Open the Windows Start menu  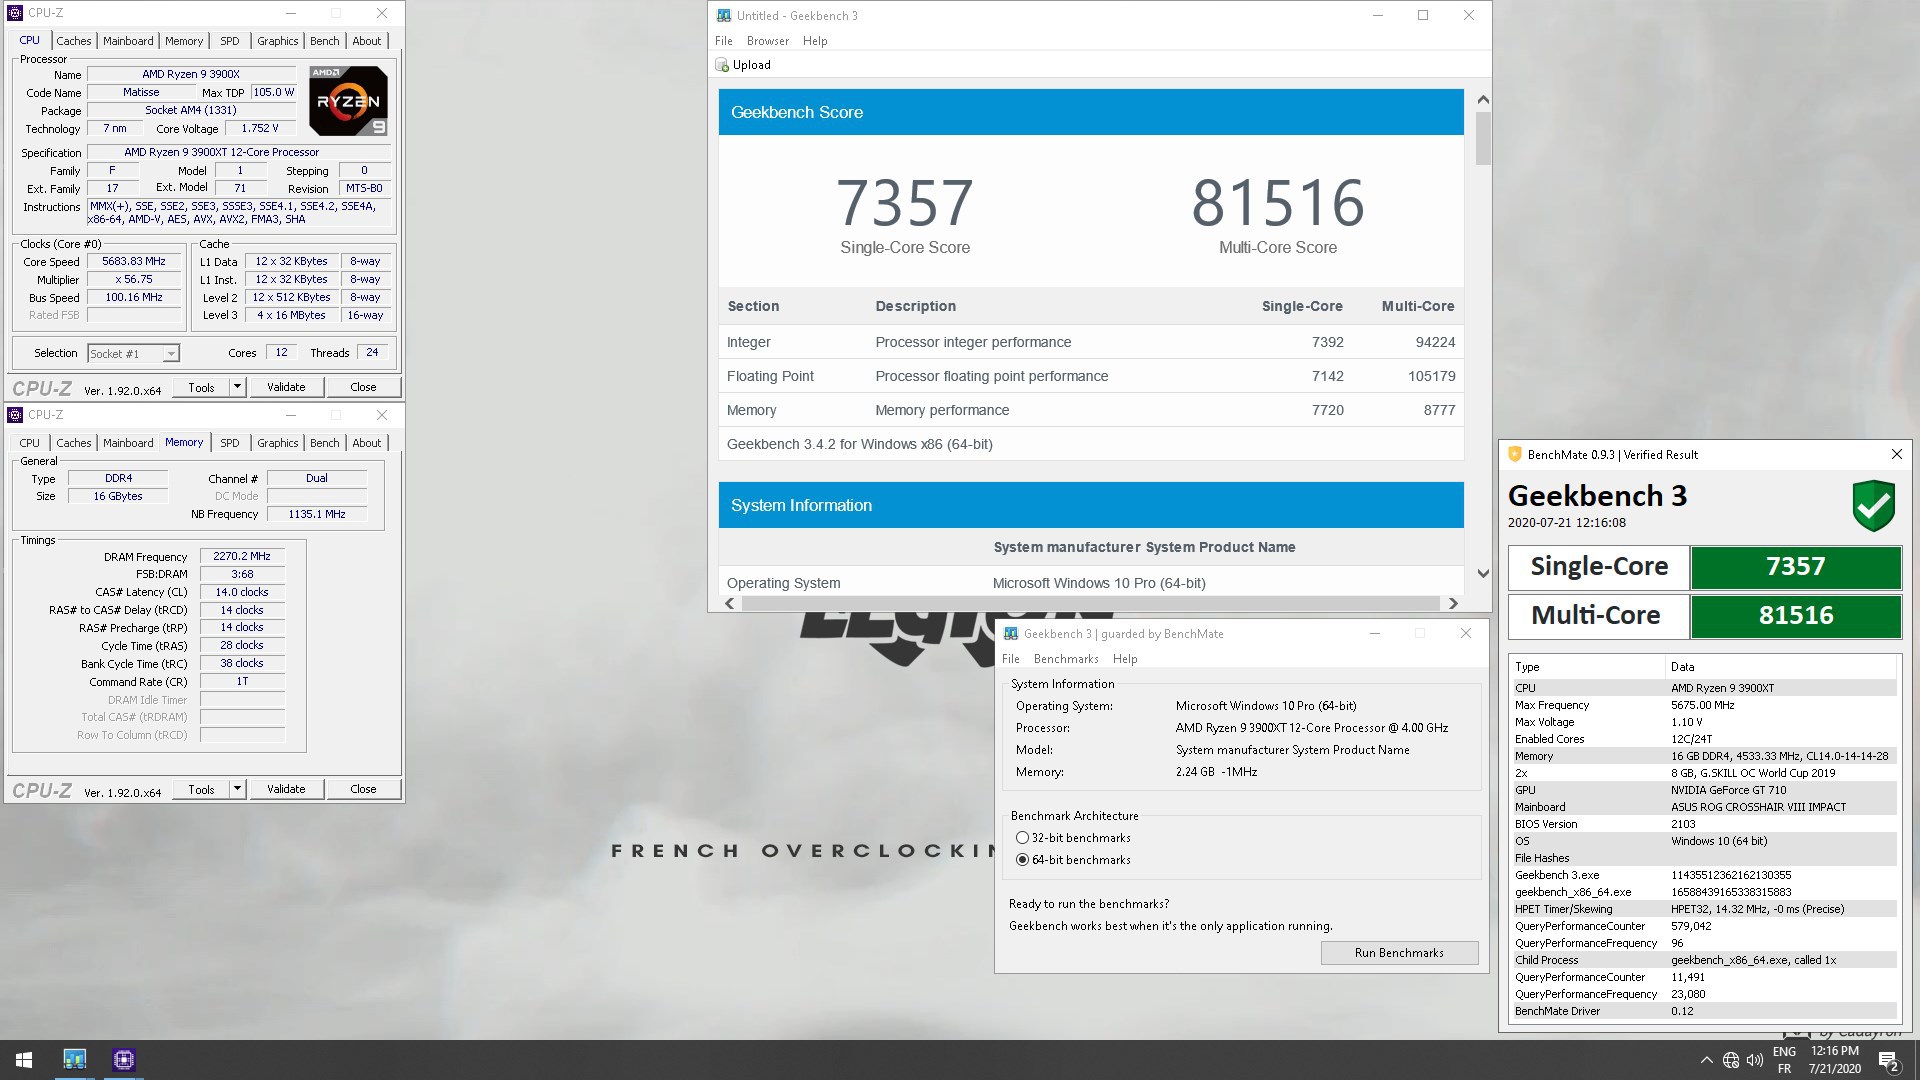[x=24, y=1060]
